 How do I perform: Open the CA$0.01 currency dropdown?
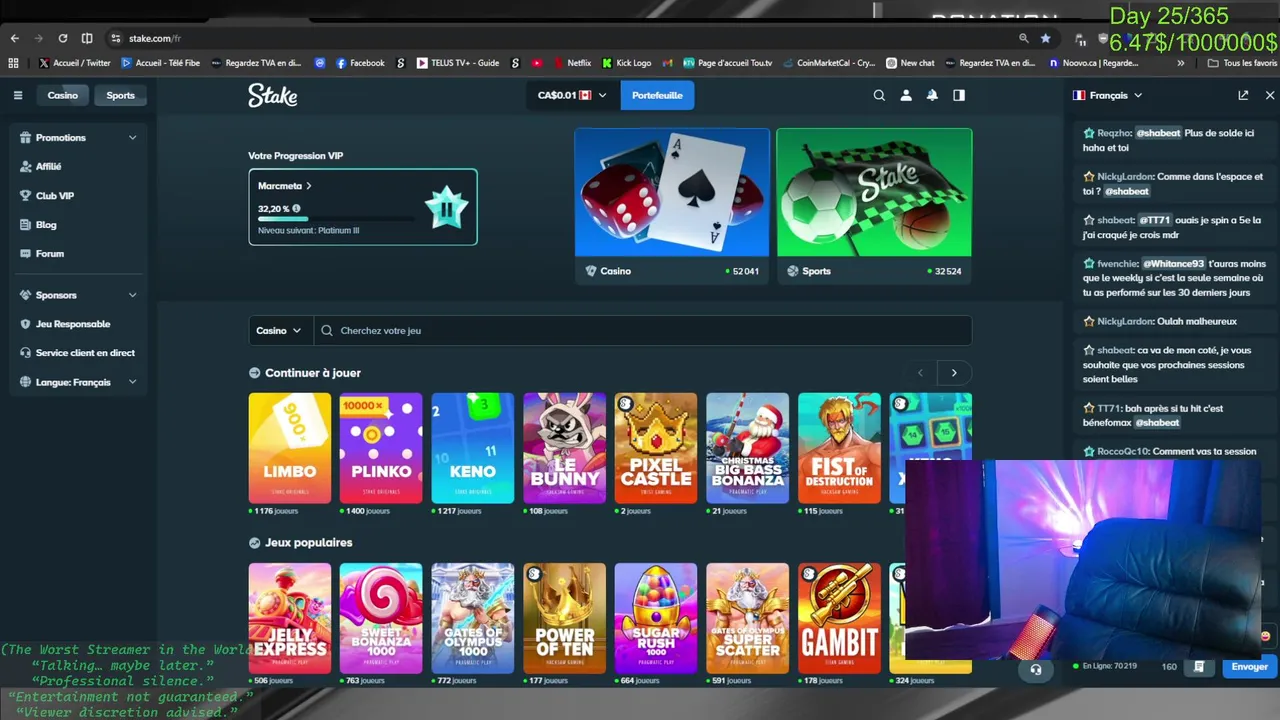(x=572, y=95)
